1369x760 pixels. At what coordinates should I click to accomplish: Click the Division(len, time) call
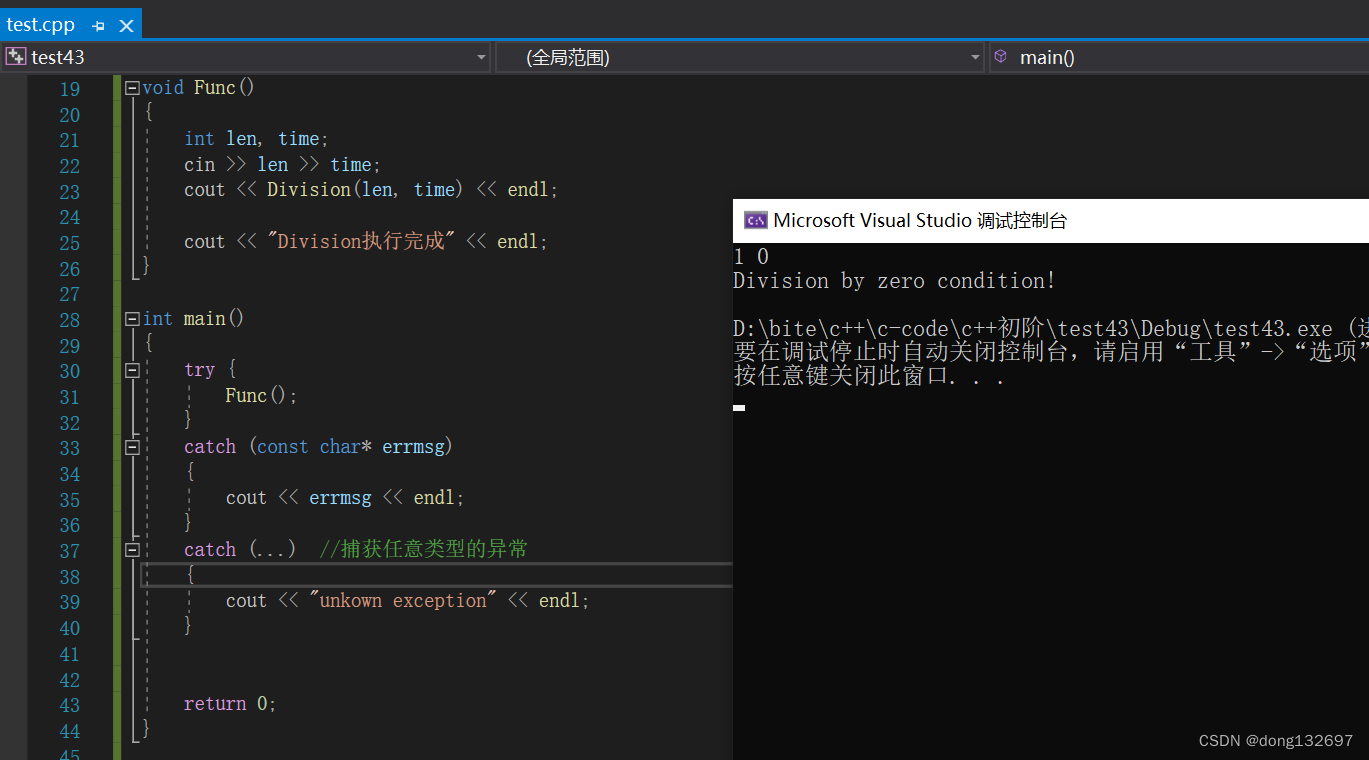[x=365, y=190]
